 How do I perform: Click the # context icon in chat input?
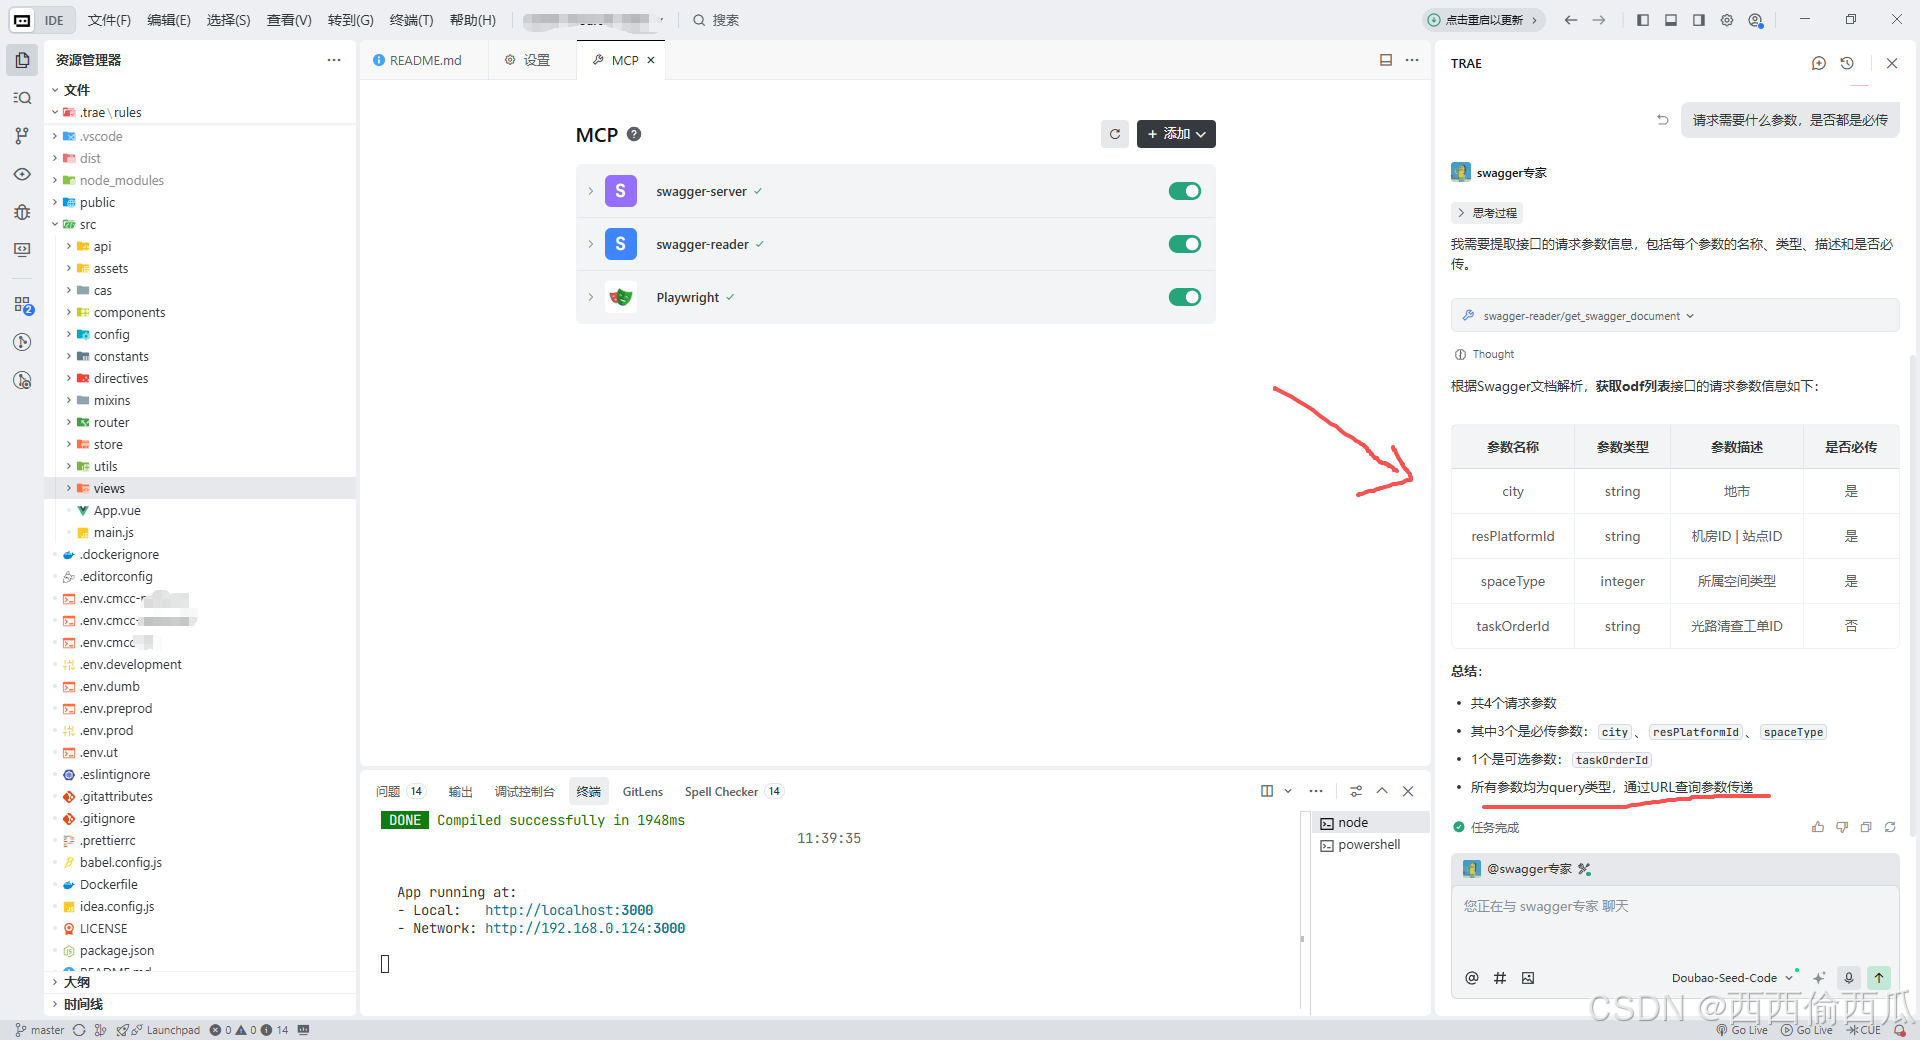tap(1500, 978)
